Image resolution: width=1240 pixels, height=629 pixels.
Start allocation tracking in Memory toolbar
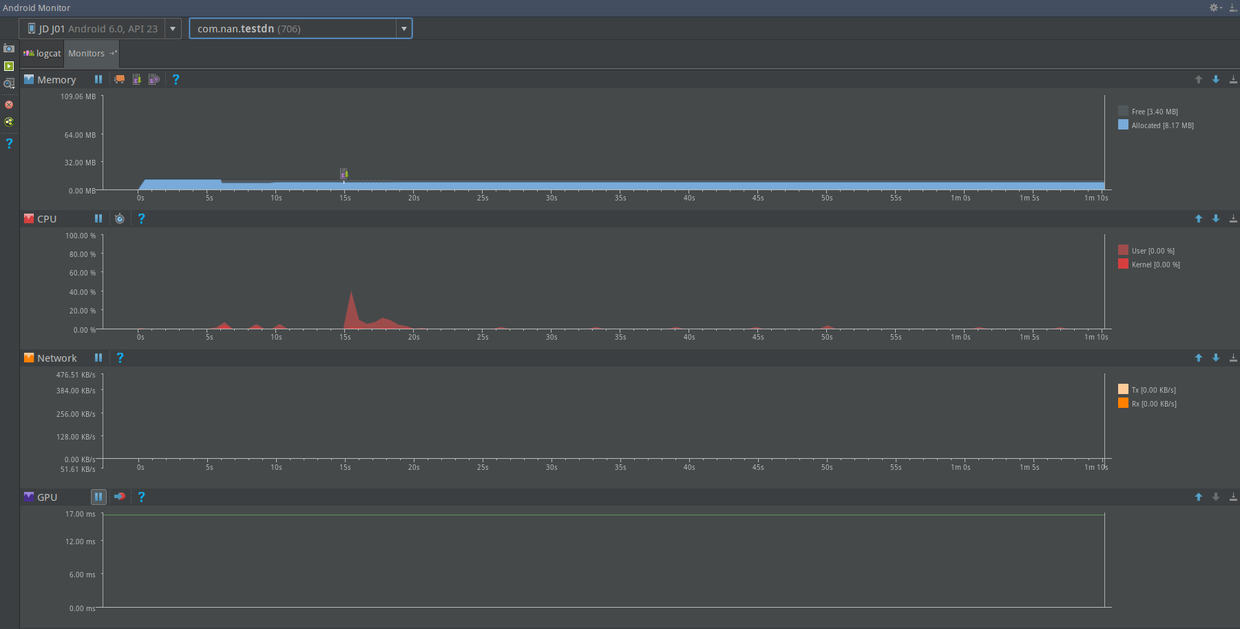click(154, 79)
